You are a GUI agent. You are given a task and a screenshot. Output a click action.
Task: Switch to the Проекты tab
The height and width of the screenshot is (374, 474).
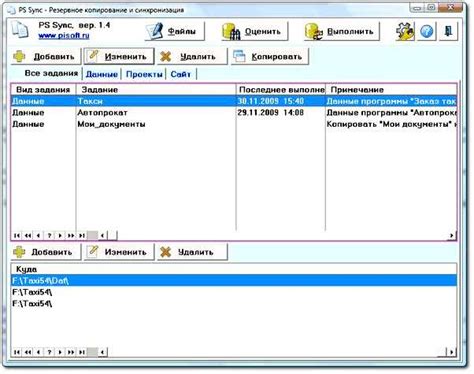pyautogui.click(x=144, y=74)
